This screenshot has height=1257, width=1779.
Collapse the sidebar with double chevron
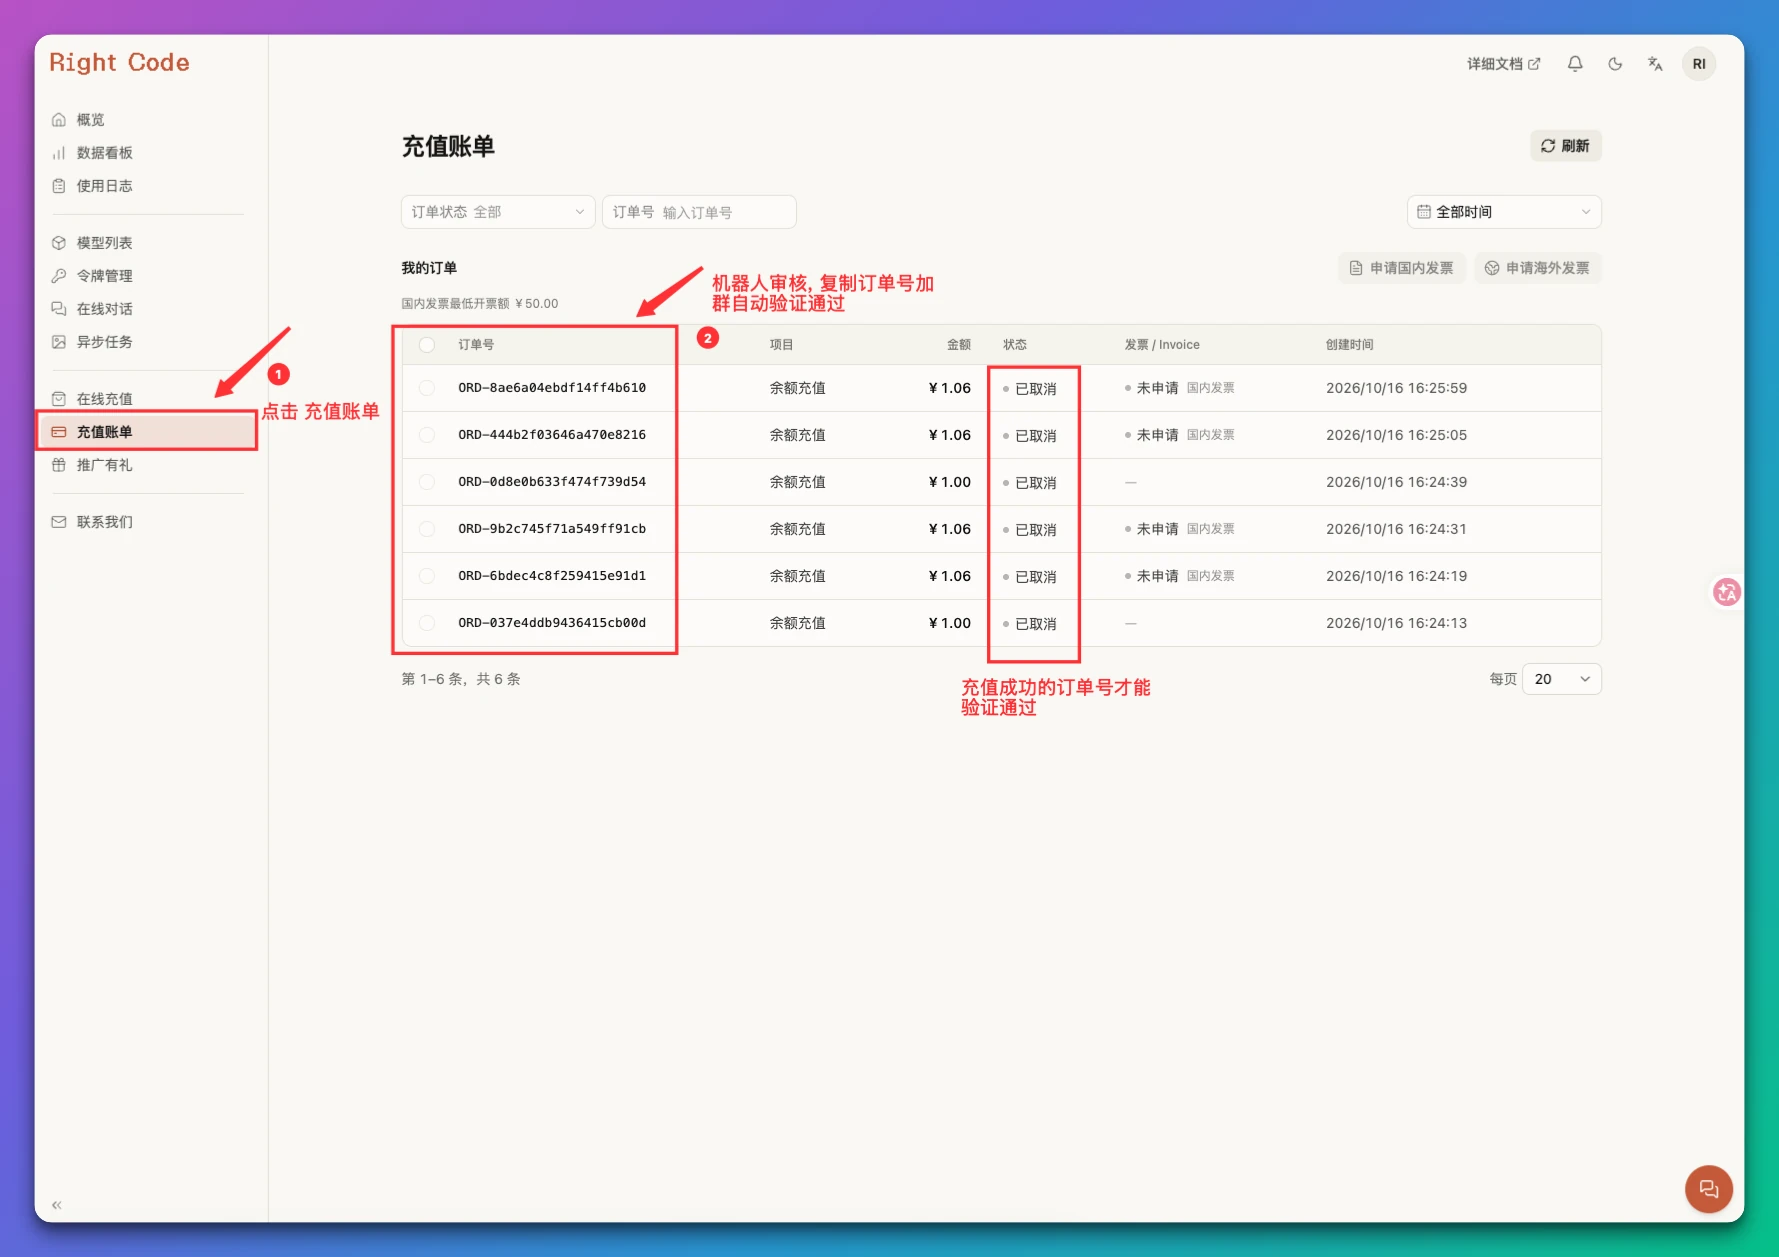57,1205
